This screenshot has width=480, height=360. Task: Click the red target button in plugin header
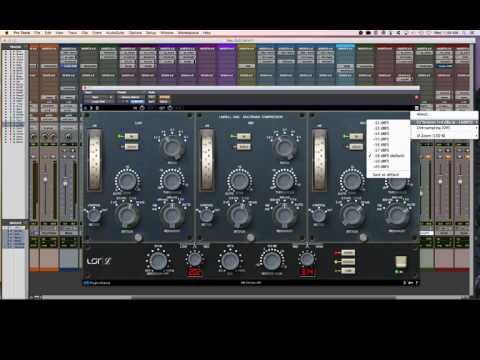tap(416, 97)
